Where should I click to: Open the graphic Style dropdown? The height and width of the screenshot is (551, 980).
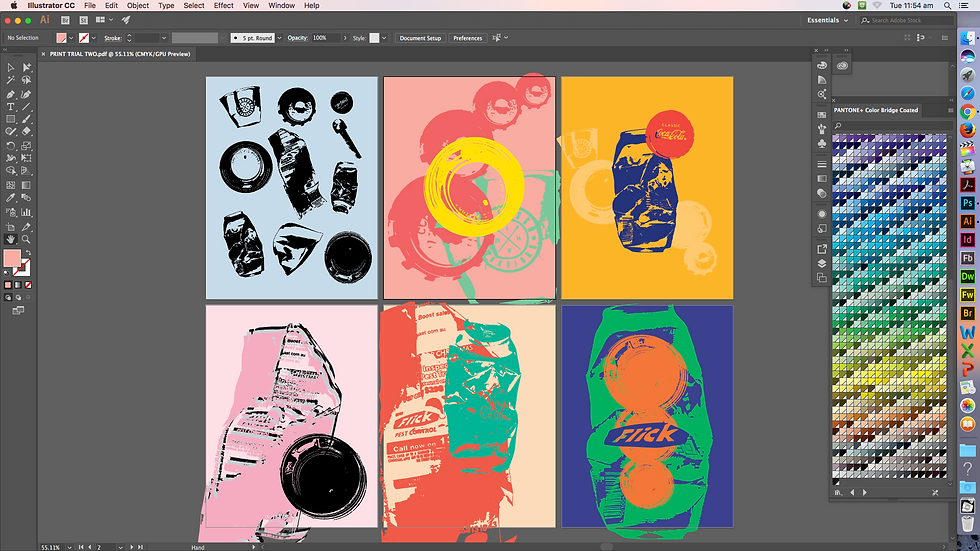tap(384, 38)
